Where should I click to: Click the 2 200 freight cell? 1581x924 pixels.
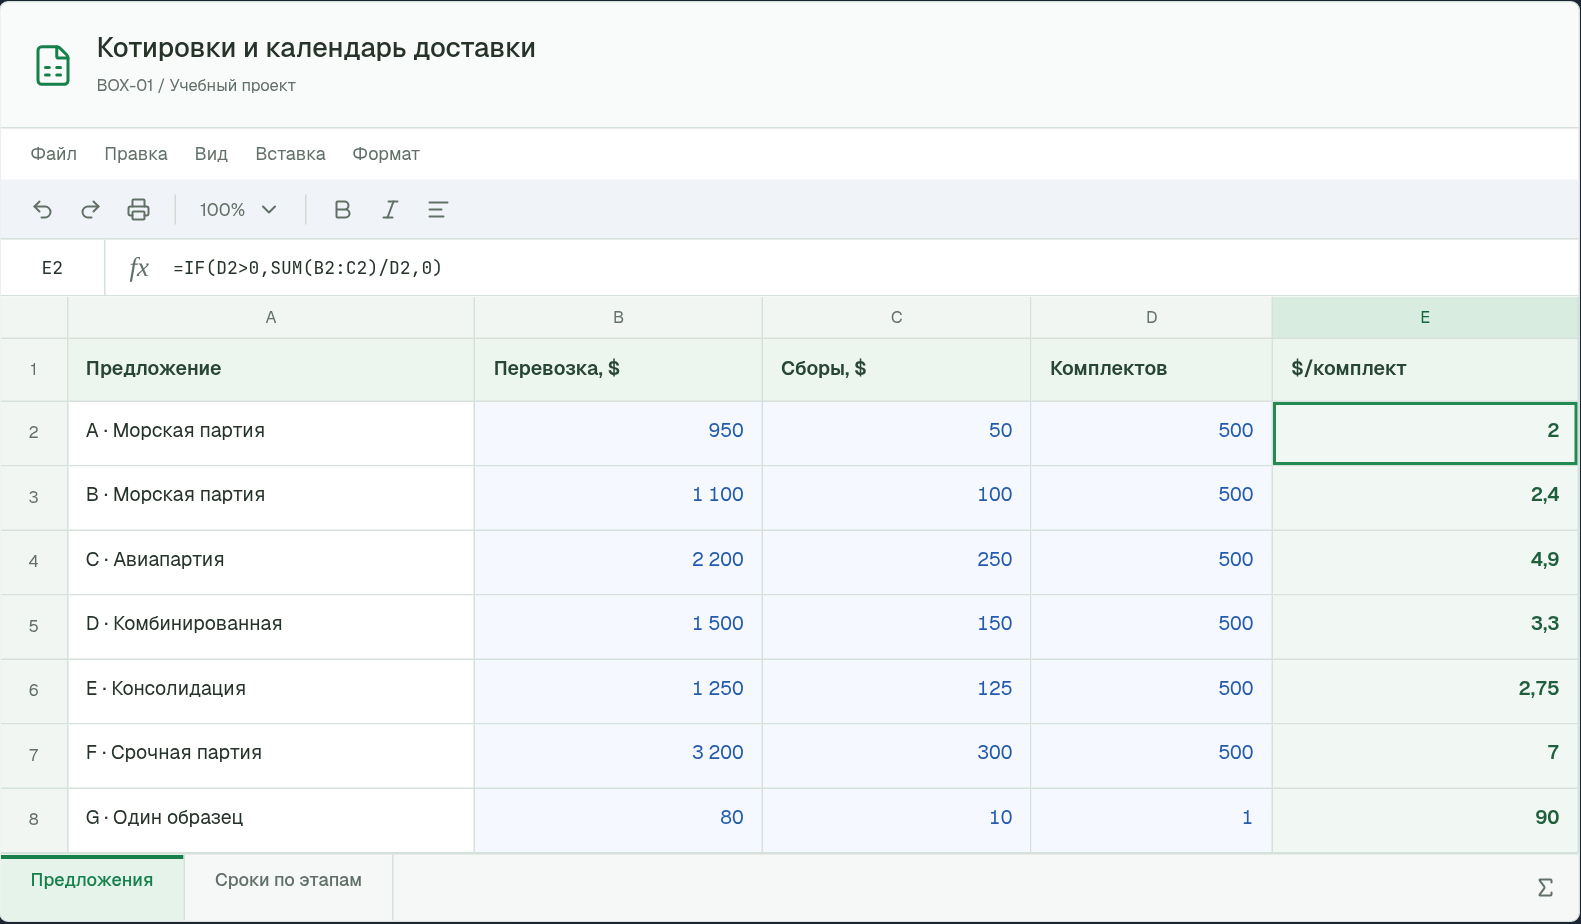(618, 561)
